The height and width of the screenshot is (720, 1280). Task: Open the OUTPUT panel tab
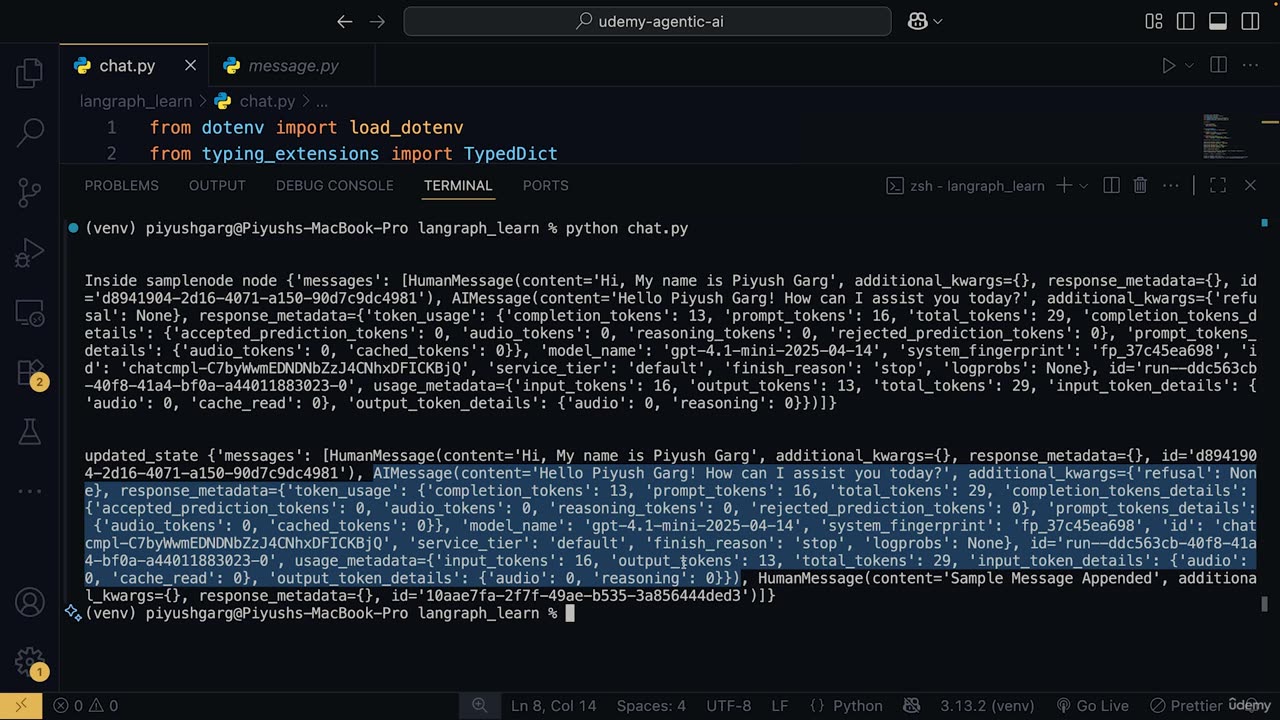(217, 185)
